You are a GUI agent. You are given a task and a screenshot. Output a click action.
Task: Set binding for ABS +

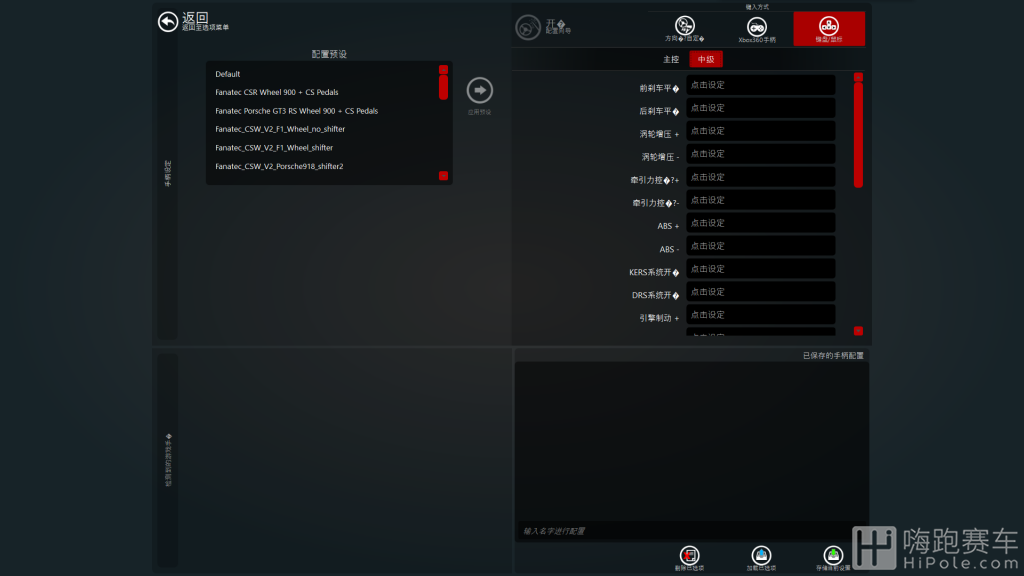[x=761, y=223]
